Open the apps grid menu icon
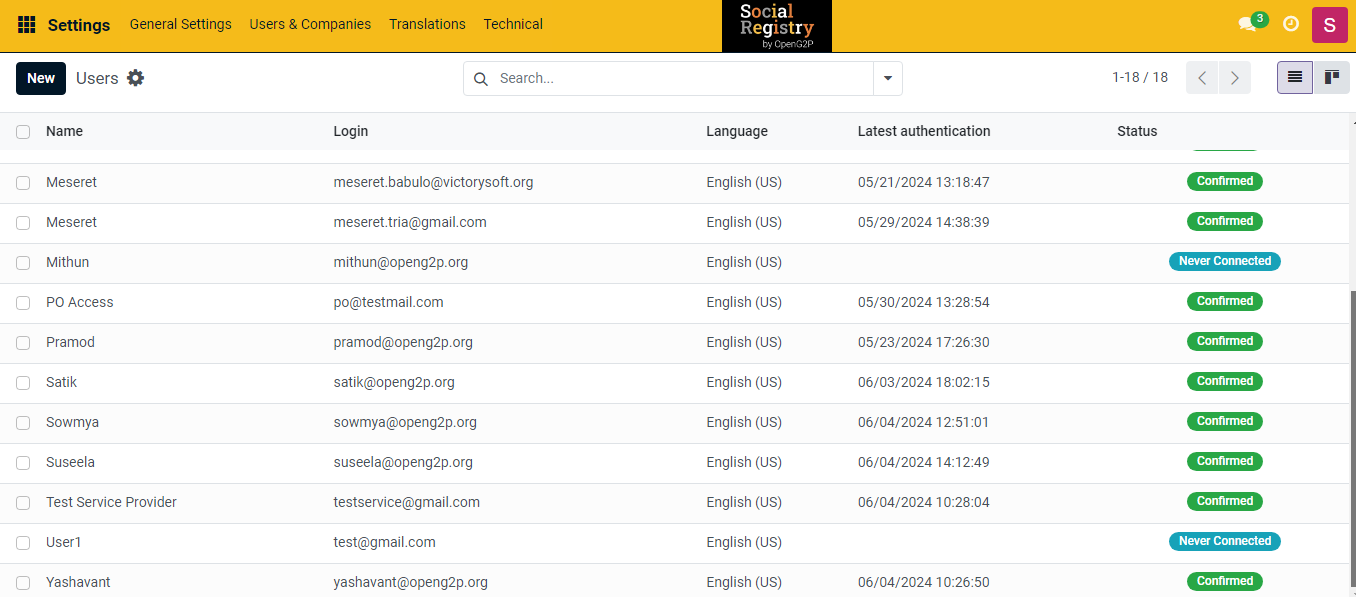 pyautogui.click(x=27, y=24)
